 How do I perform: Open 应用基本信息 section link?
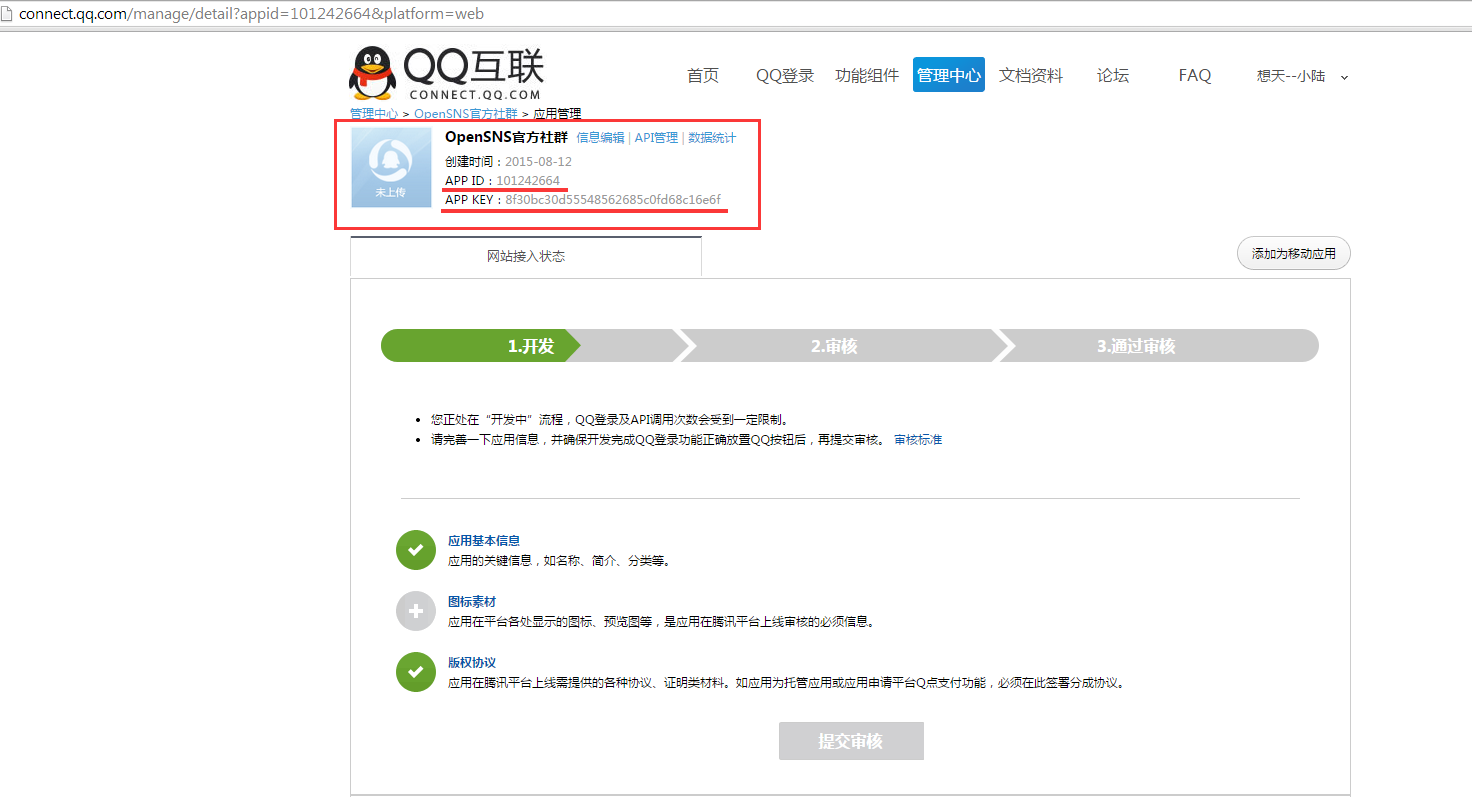tap(484, 541)
